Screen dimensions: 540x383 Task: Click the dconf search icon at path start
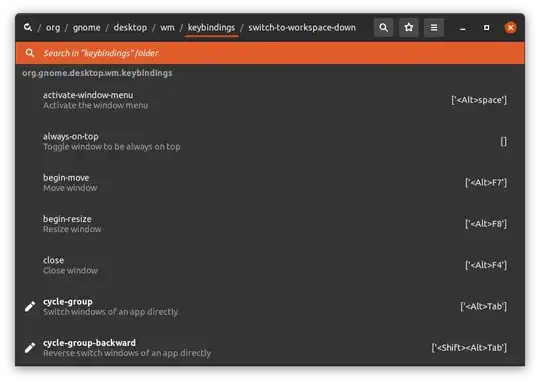point(28,27)
